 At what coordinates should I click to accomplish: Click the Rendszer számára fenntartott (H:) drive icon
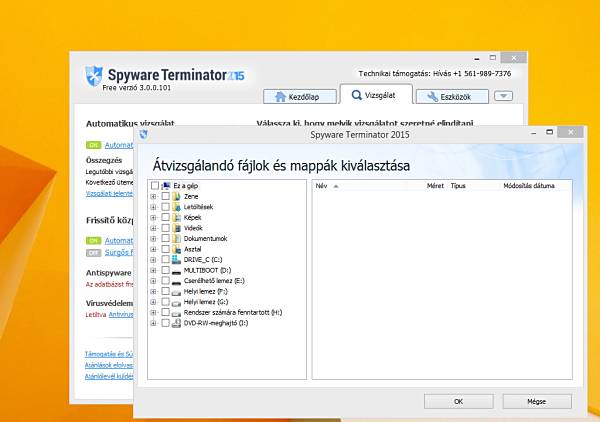pos(176,313)
